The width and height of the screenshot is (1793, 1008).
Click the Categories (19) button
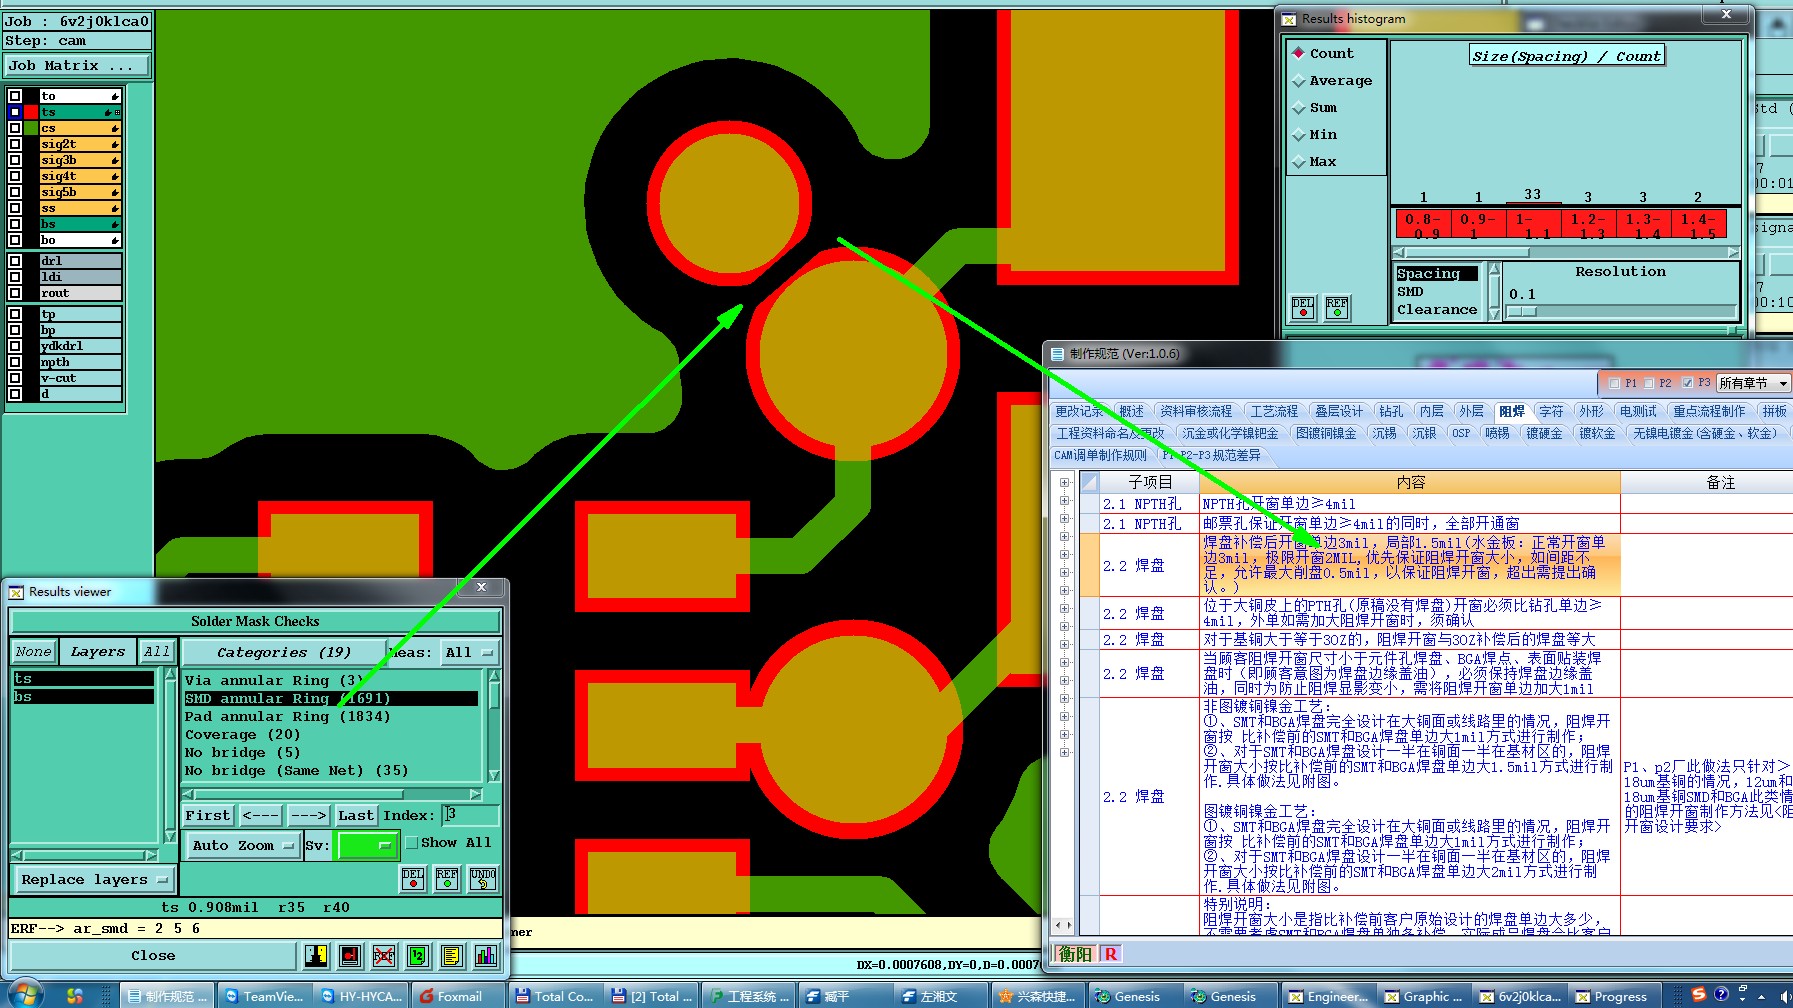pos(284,652)
